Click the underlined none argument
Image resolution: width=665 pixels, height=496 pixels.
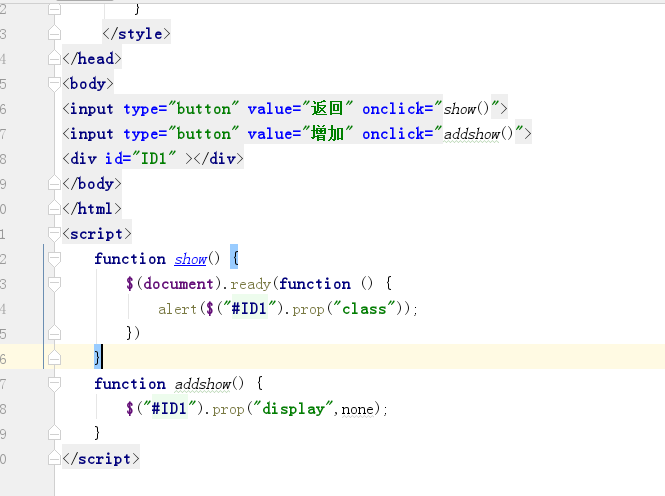(x=358, y=410)
